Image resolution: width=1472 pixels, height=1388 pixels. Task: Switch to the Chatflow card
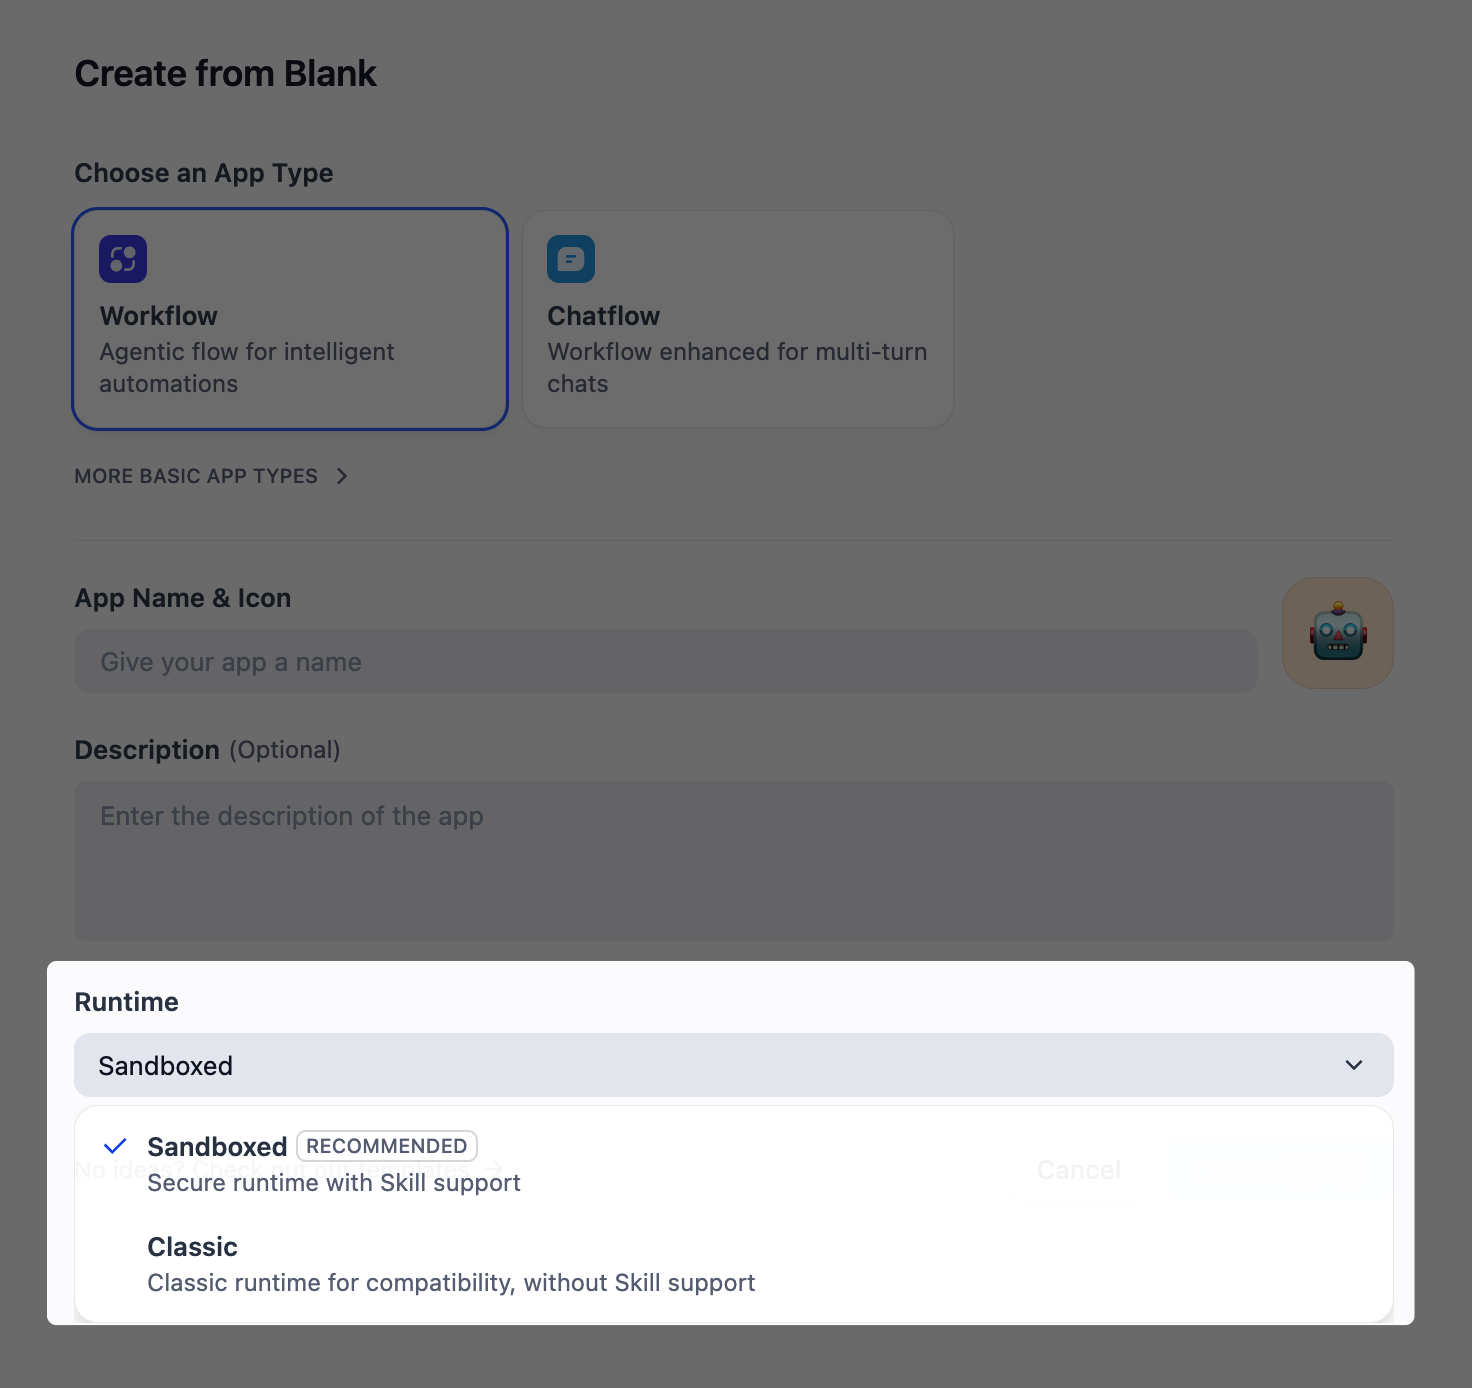point(737,318)
